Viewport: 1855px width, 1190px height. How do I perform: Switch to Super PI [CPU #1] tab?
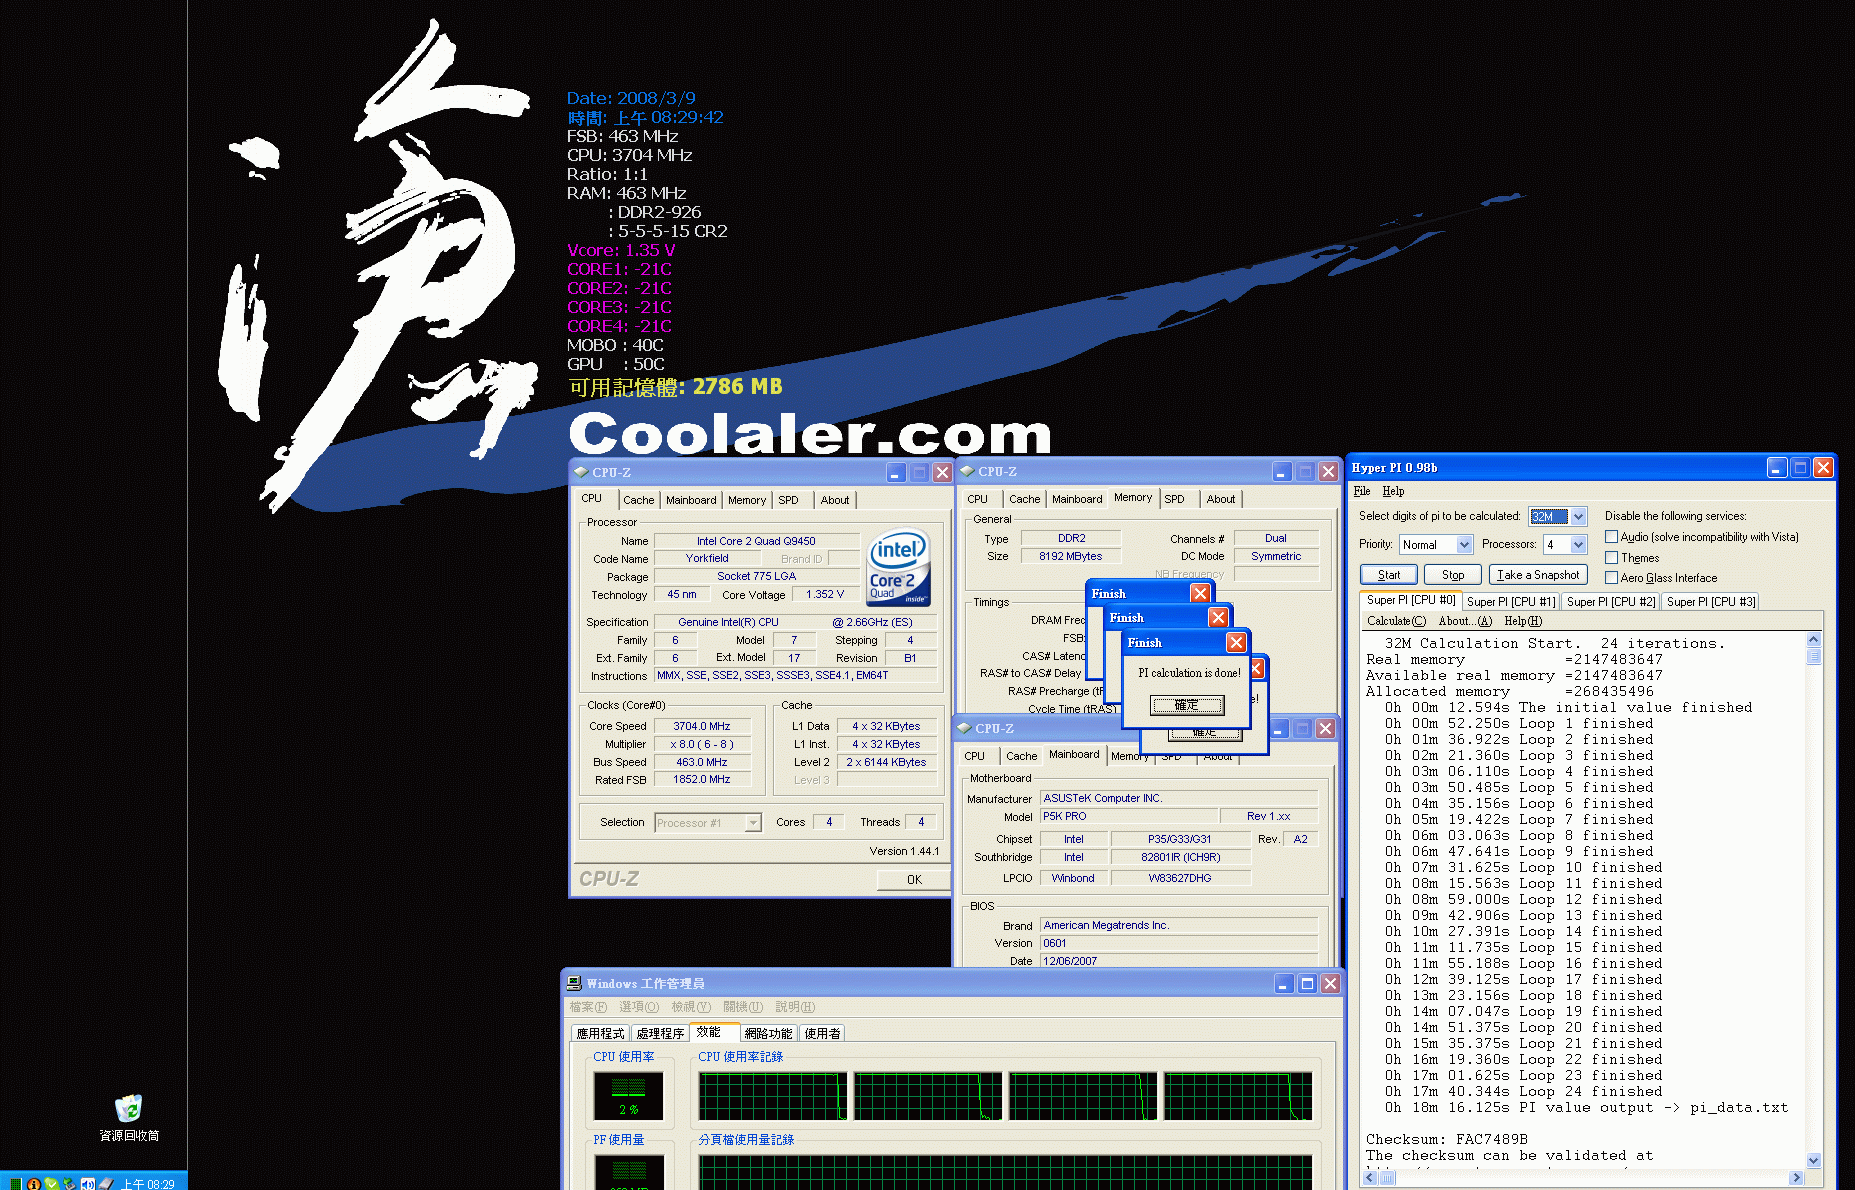click(x=1511, y=602)
